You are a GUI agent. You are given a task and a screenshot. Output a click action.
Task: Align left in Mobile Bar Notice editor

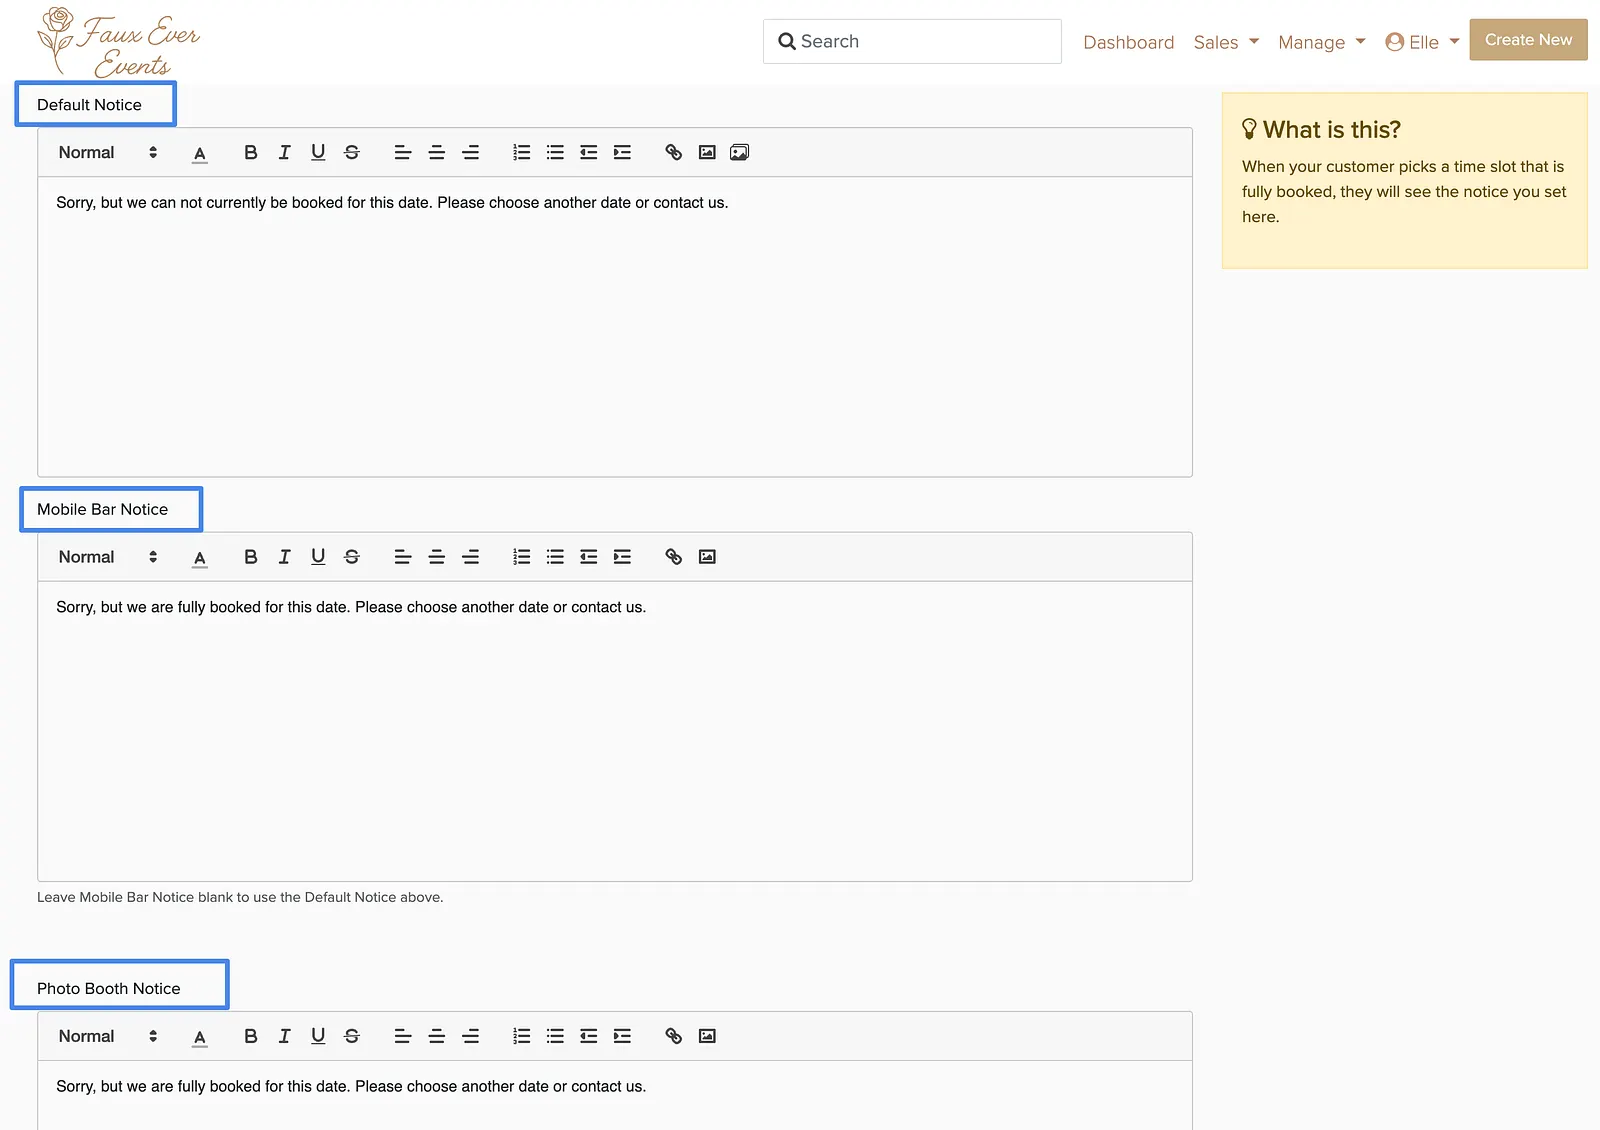coord(403,557)
